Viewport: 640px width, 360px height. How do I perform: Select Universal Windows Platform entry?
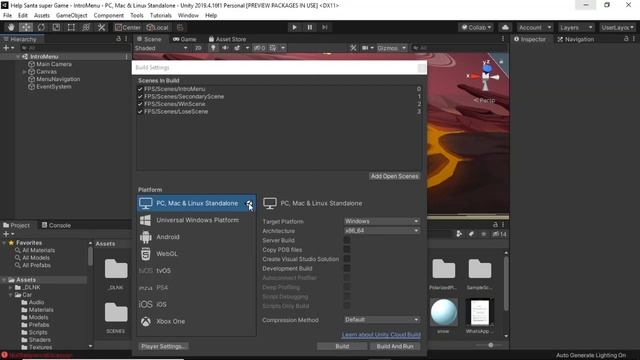(x=196, y=220)
